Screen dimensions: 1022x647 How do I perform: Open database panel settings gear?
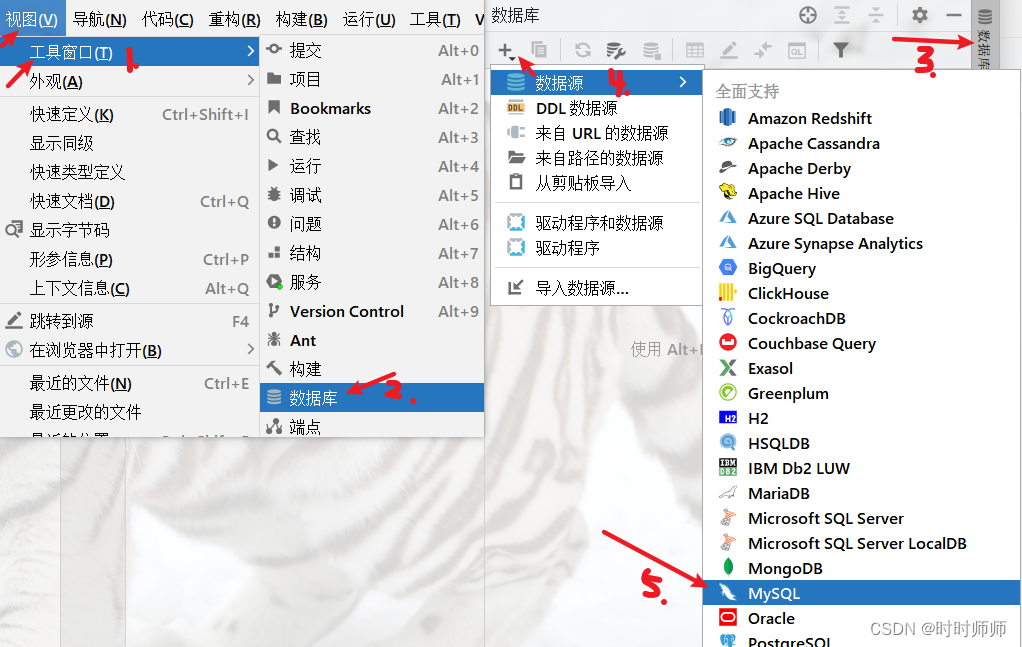click(920, 15)
